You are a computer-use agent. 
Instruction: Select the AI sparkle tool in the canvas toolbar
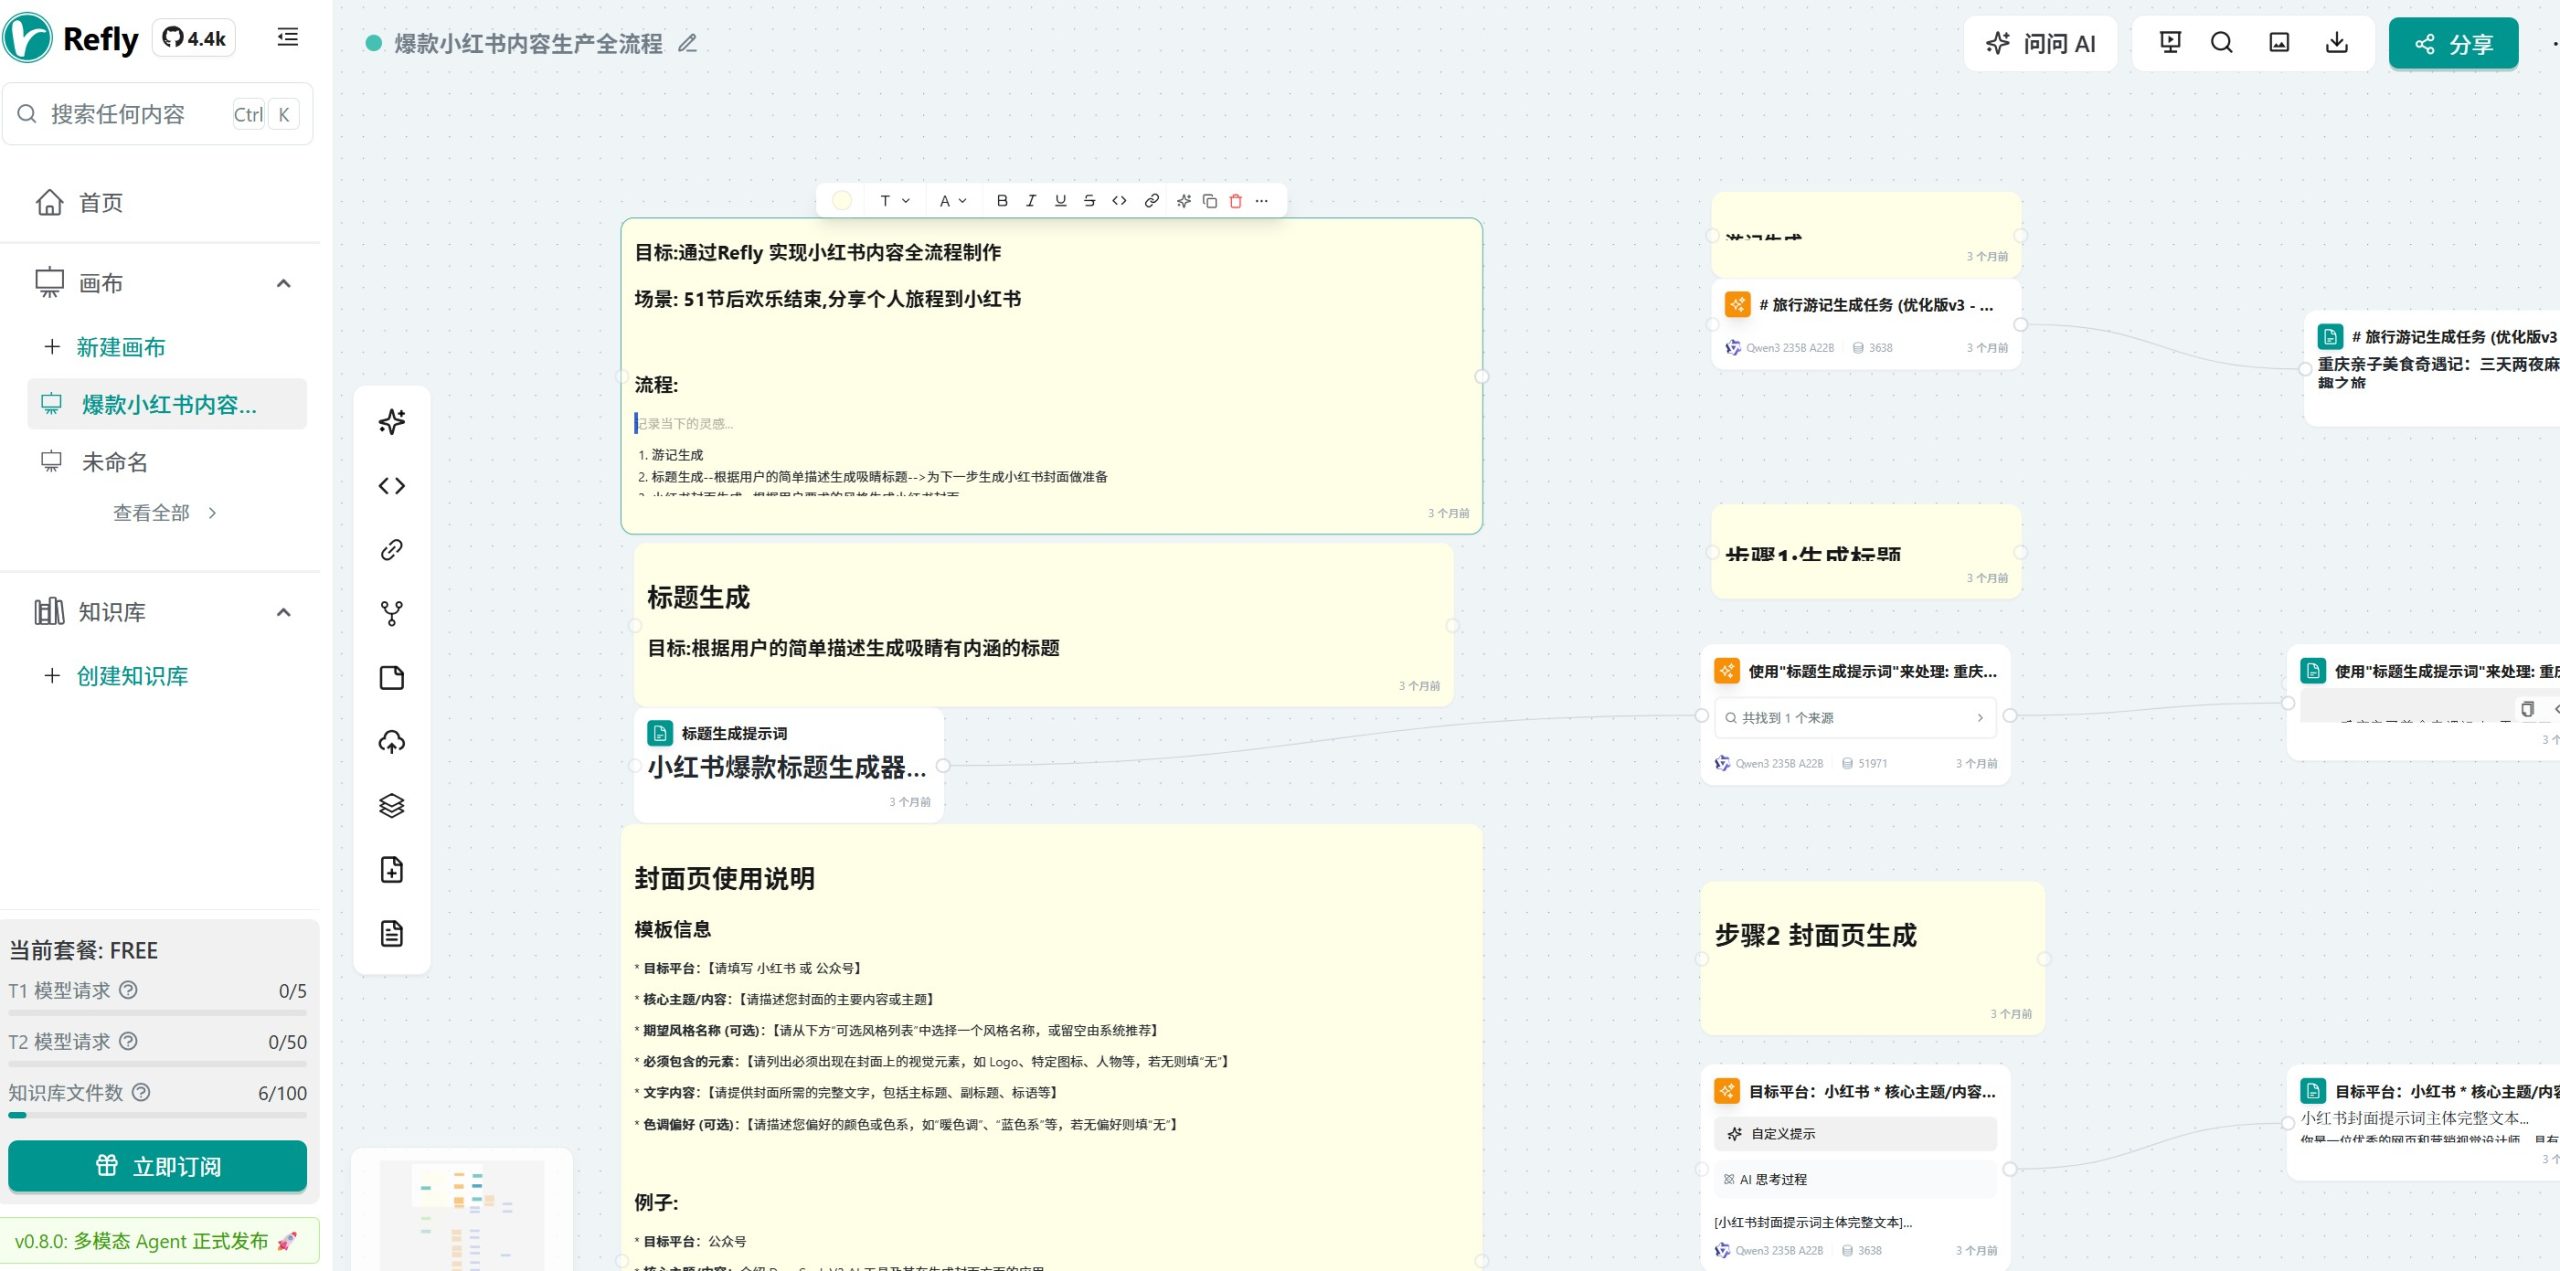[391, 422]
